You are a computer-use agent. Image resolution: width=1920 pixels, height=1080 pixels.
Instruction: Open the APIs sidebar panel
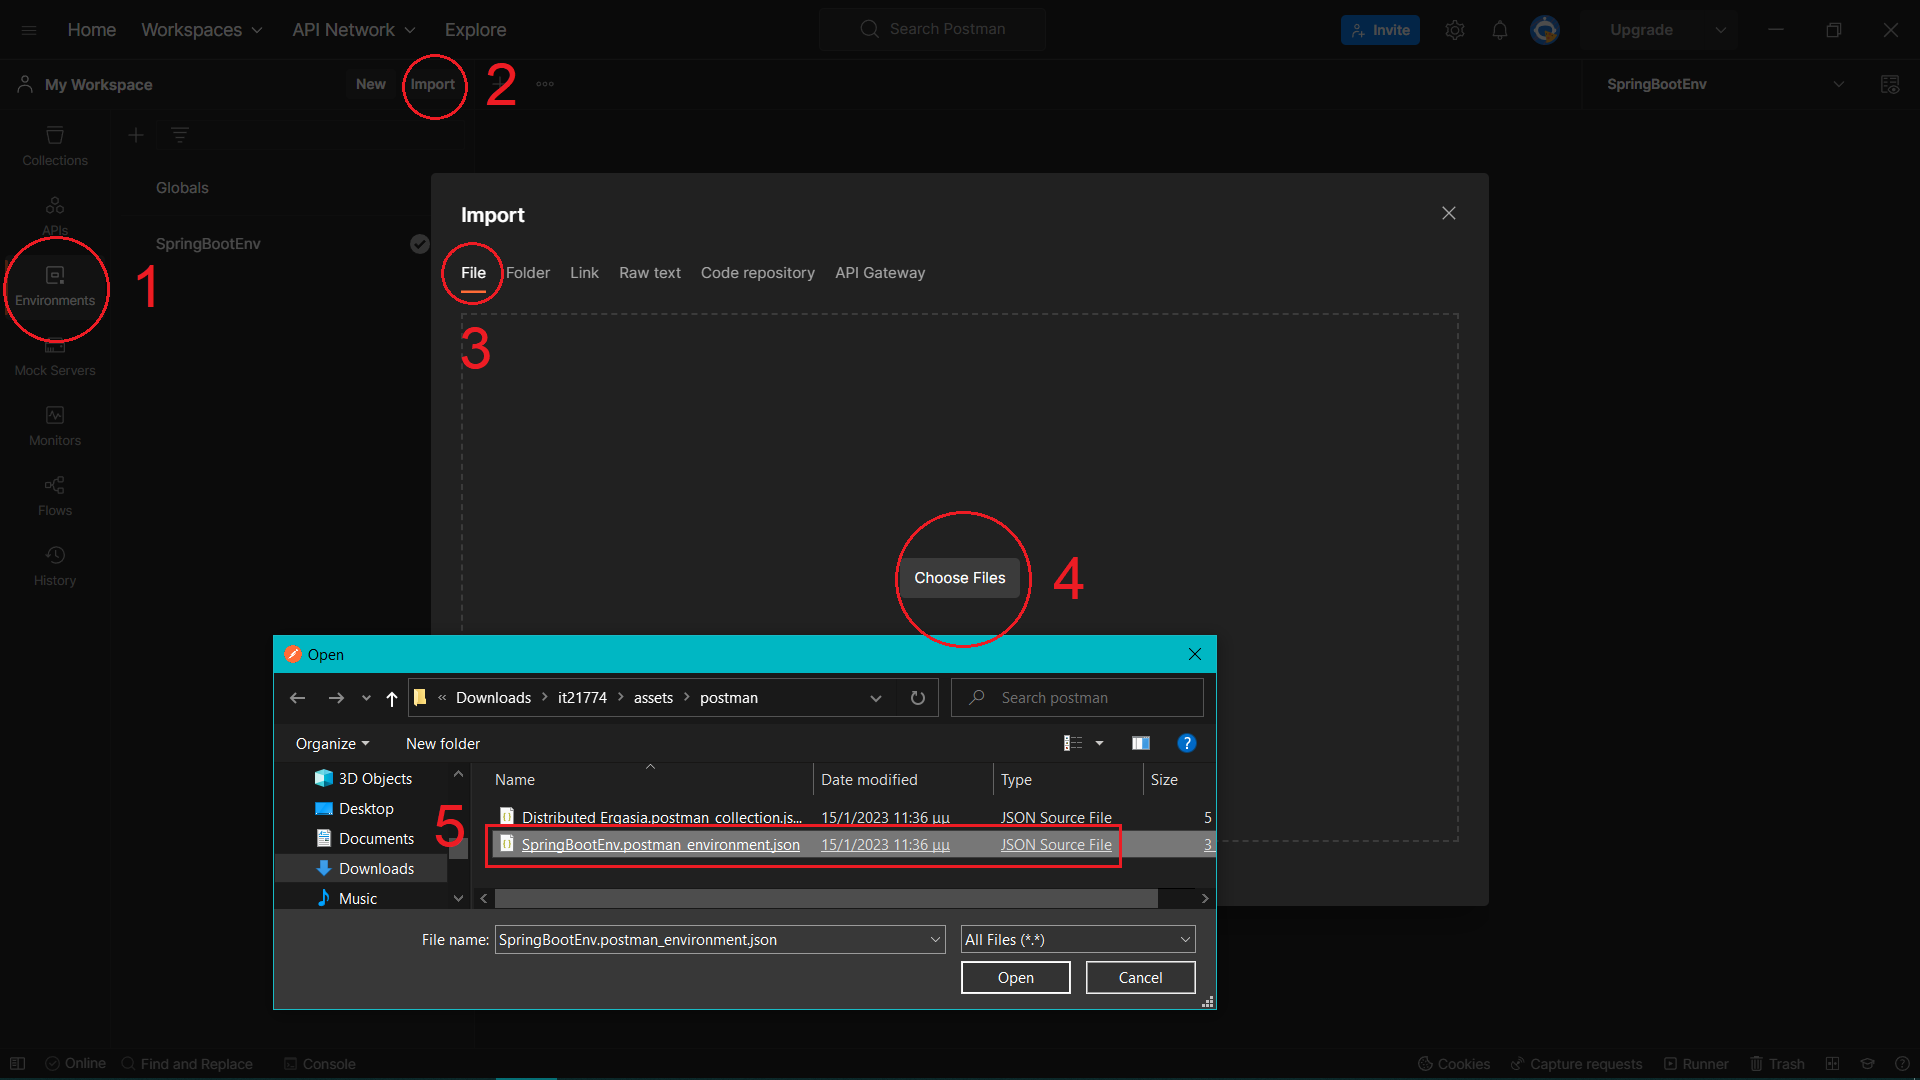pos(55,215)
